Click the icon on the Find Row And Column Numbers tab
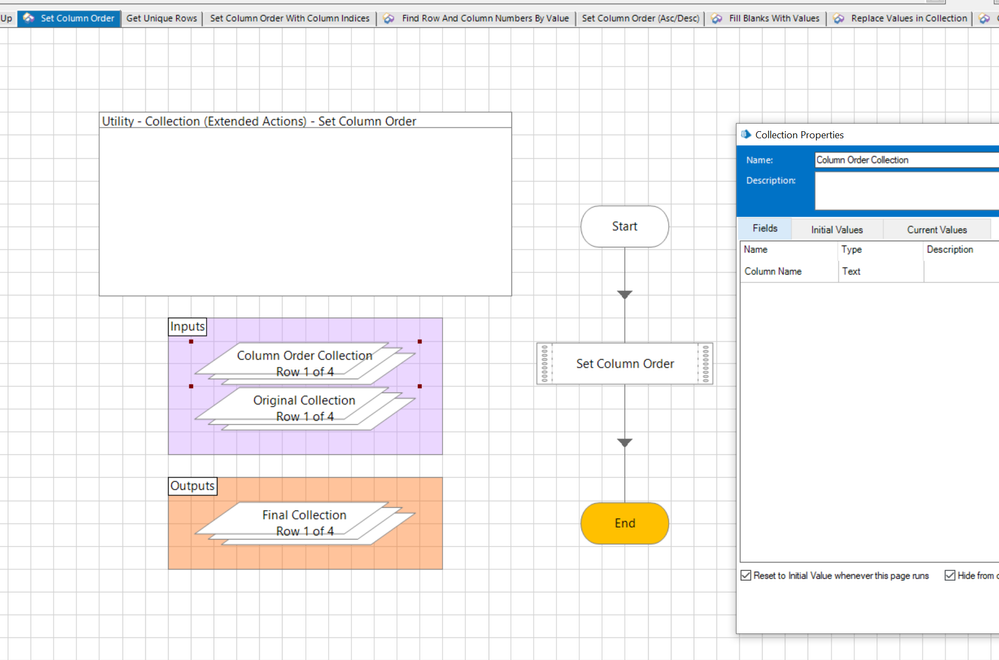This screenshot has width=999, height=660. point(389,18)
